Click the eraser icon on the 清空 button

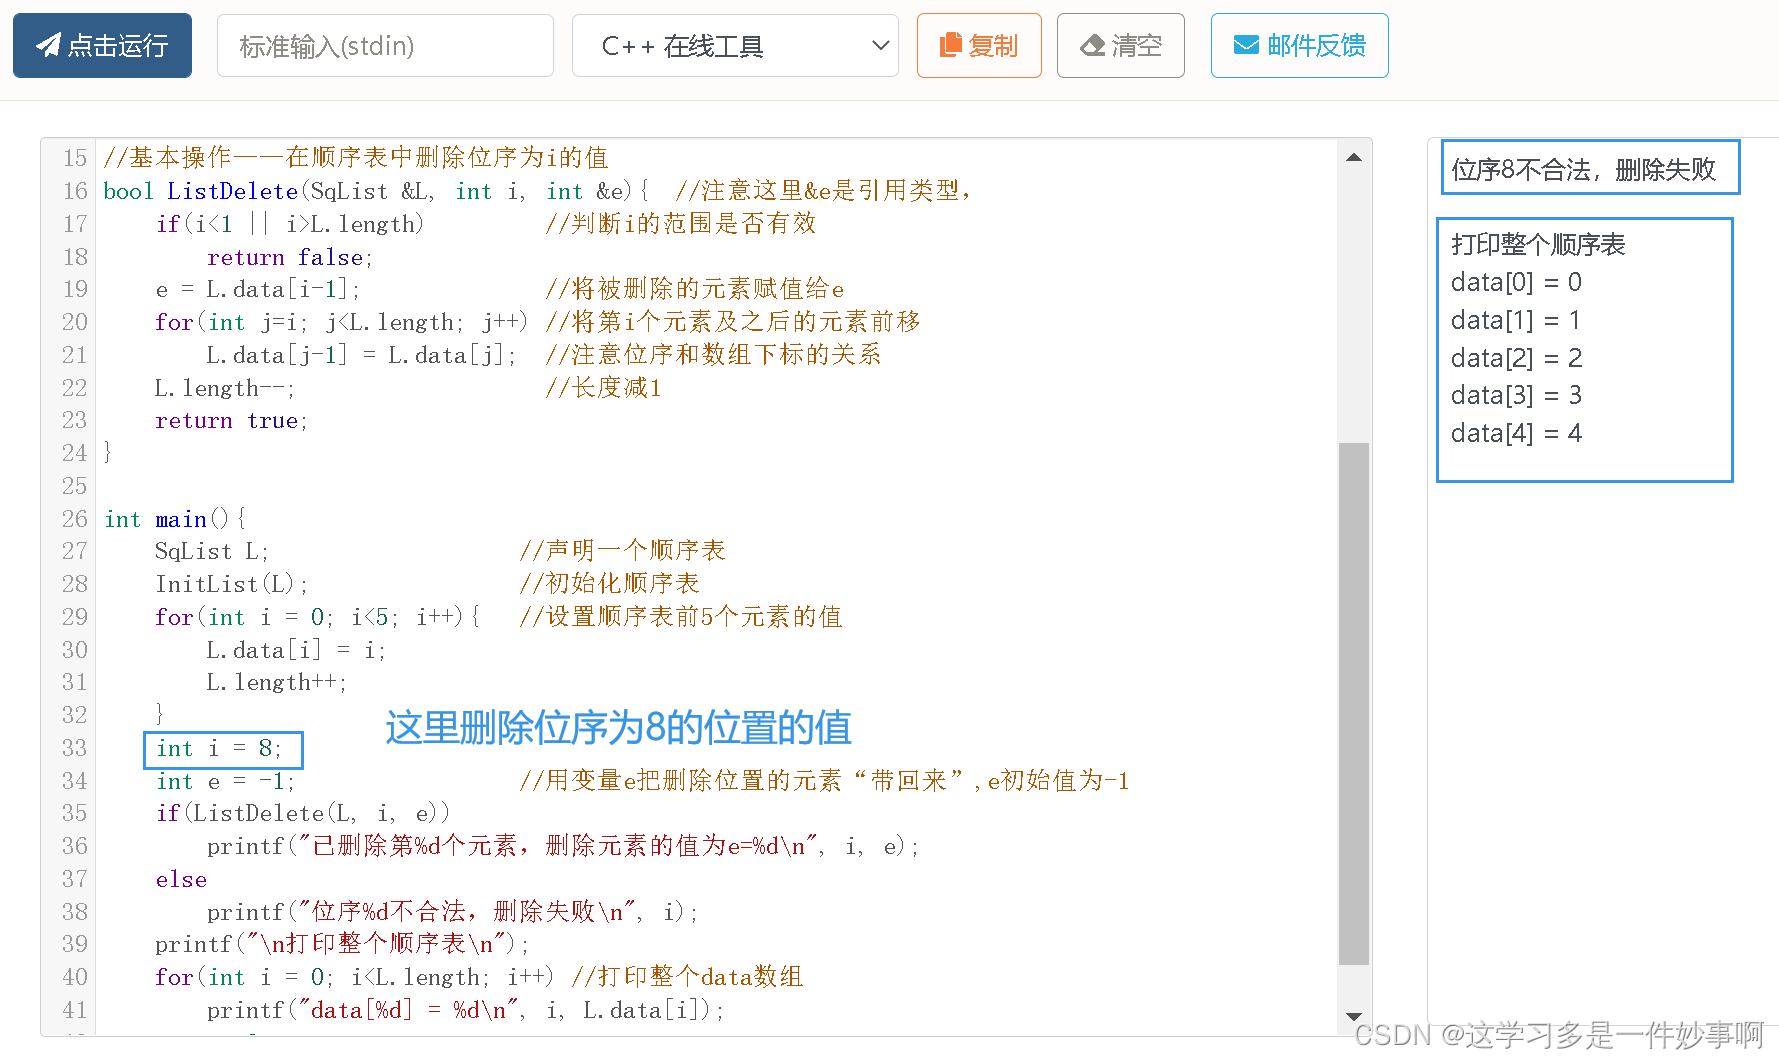(x=1093, y=45)
